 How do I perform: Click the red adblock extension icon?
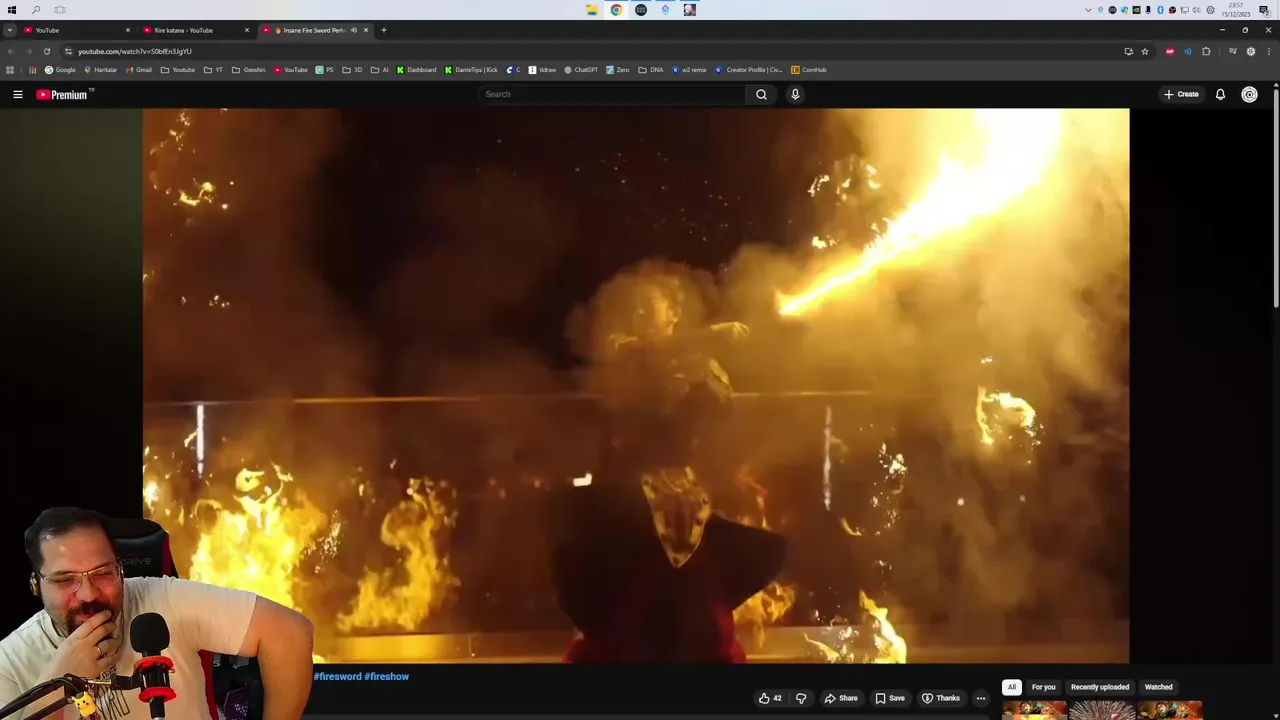(x=1169, y=51)
